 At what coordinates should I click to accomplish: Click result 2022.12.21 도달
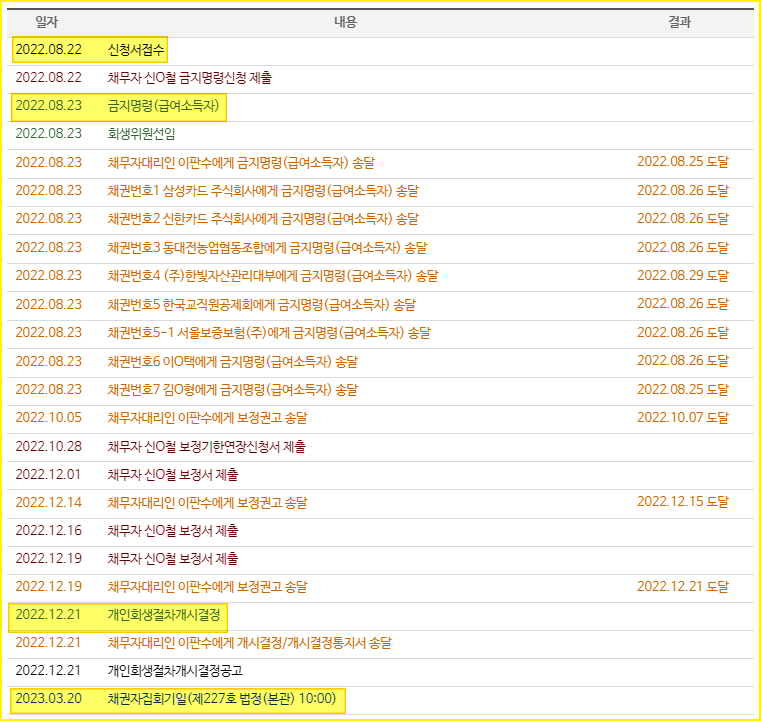coord(683,587)
